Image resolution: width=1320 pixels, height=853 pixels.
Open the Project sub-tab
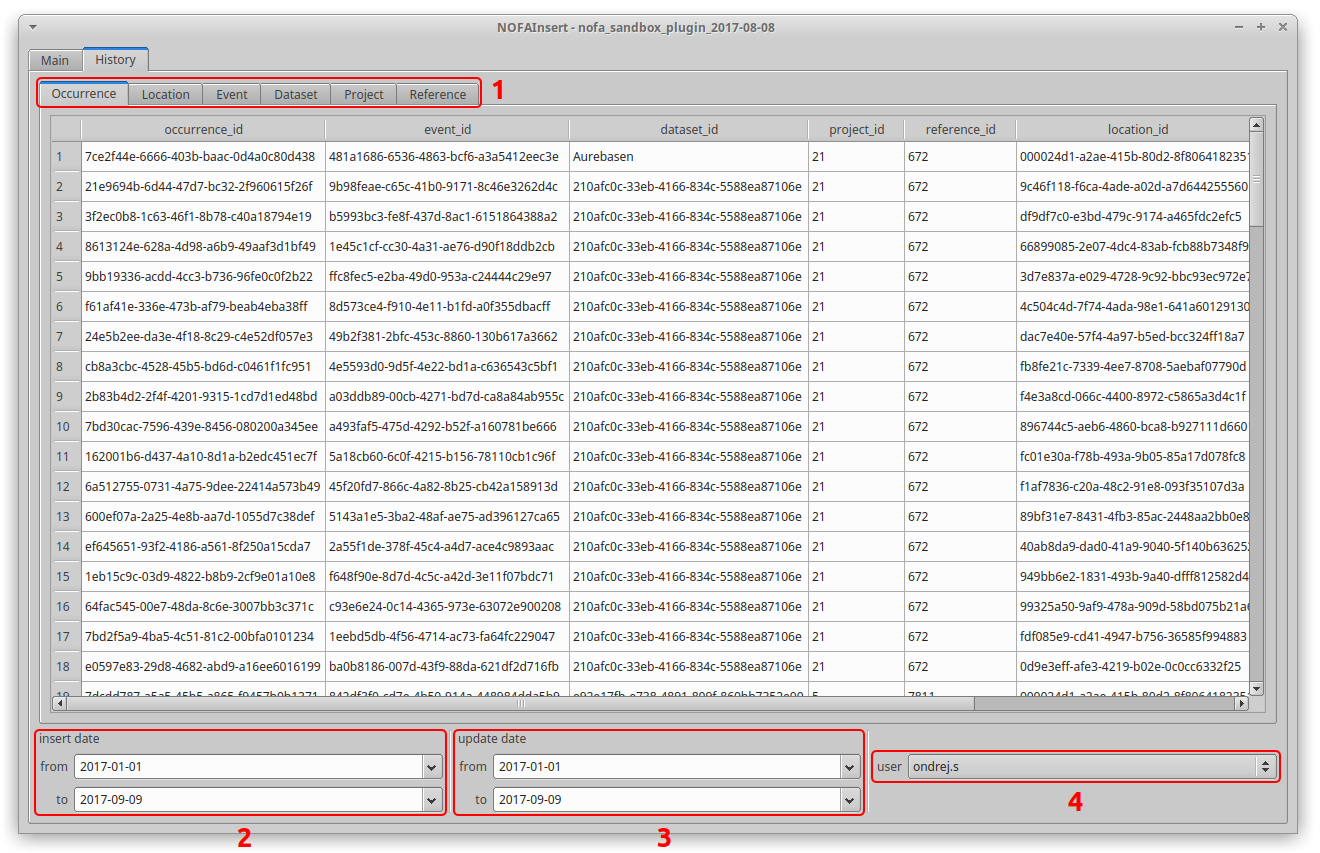coord(364,94)
